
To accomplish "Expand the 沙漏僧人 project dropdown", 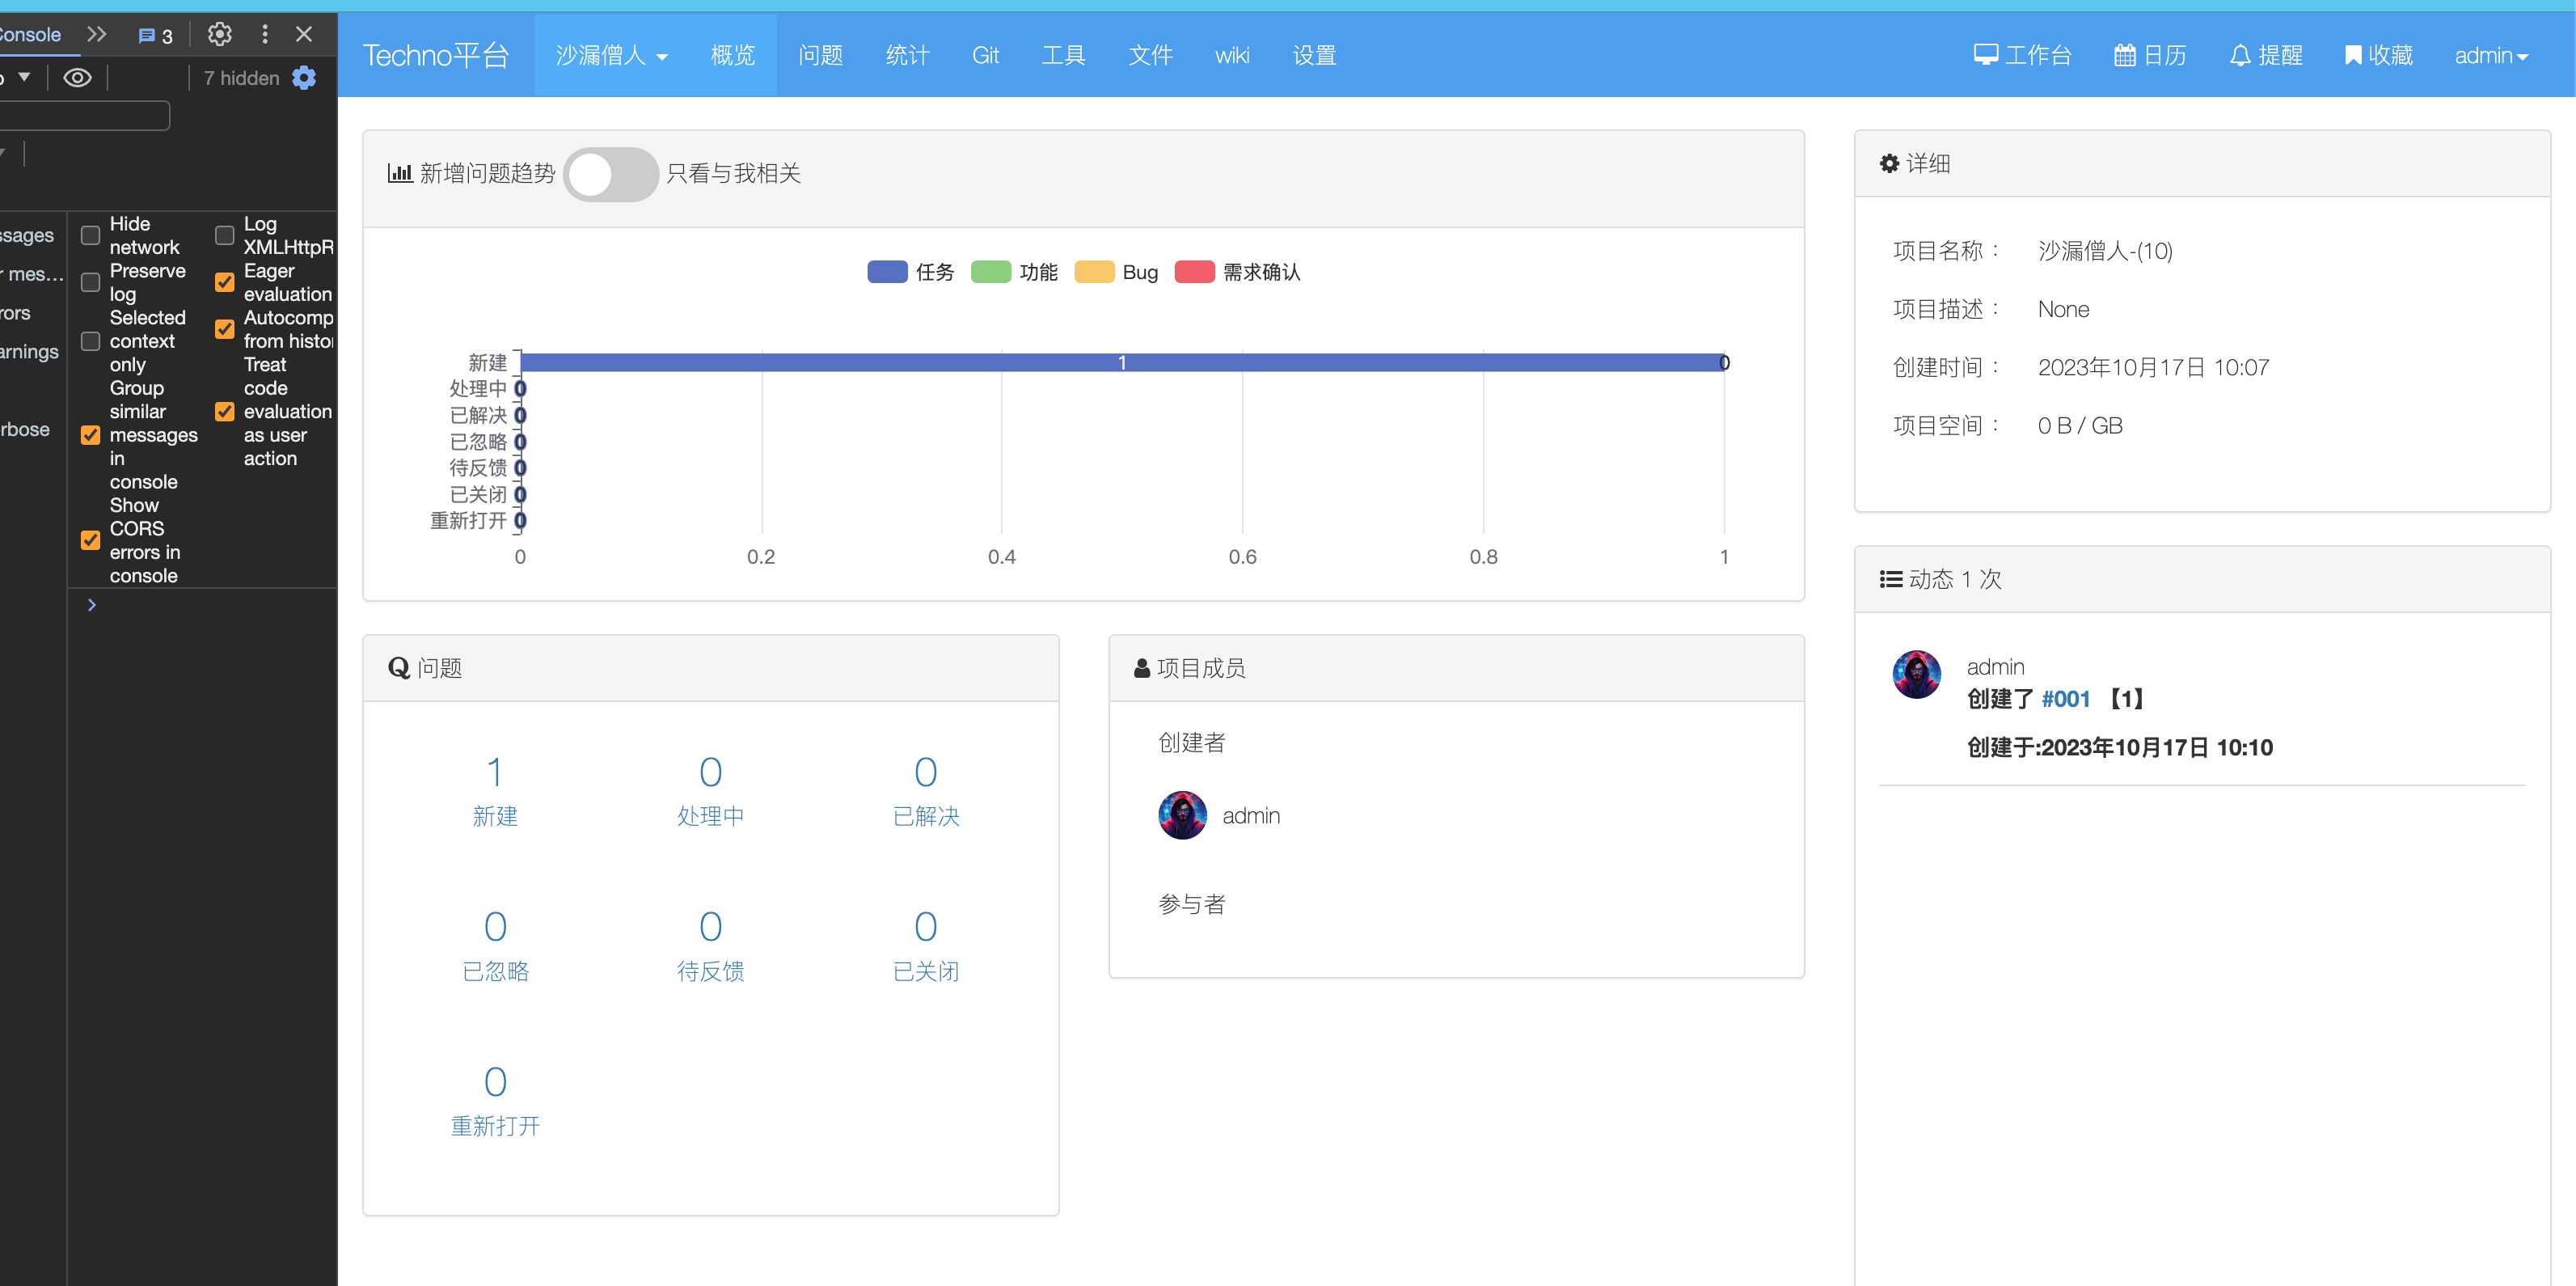I will (611, 56).
